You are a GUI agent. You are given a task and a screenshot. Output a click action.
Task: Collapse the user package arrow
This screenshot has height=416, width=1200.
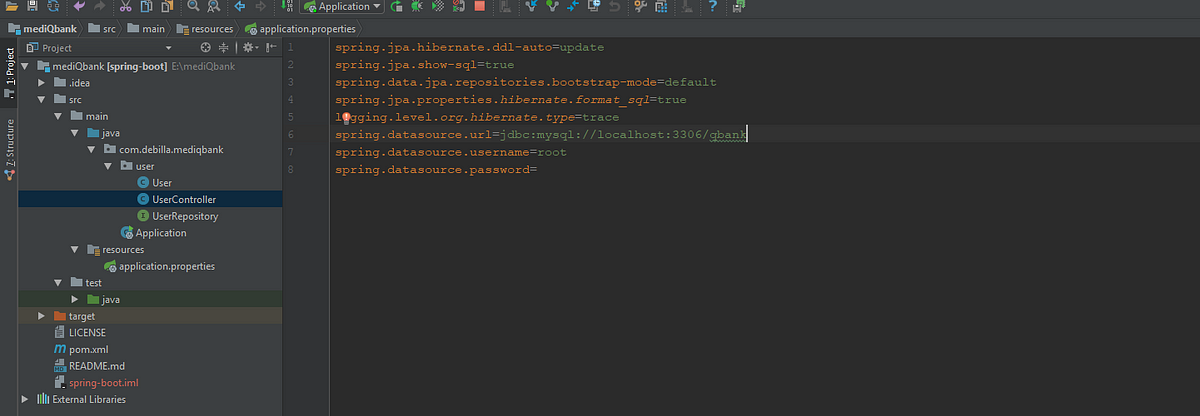point(108,166)
